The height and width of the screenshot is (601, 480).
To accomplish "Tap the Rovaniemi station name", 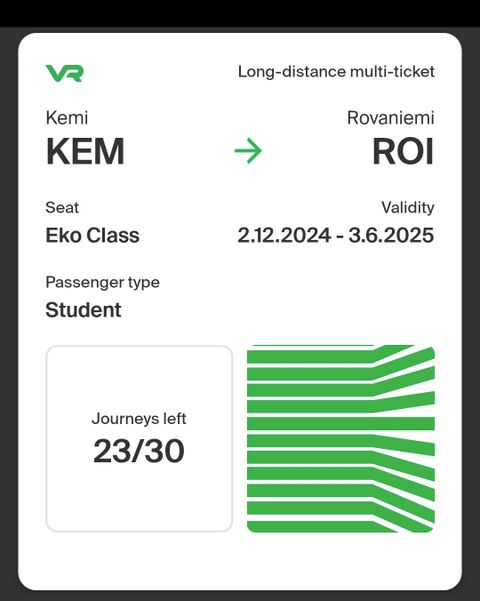I will [391, 118].
